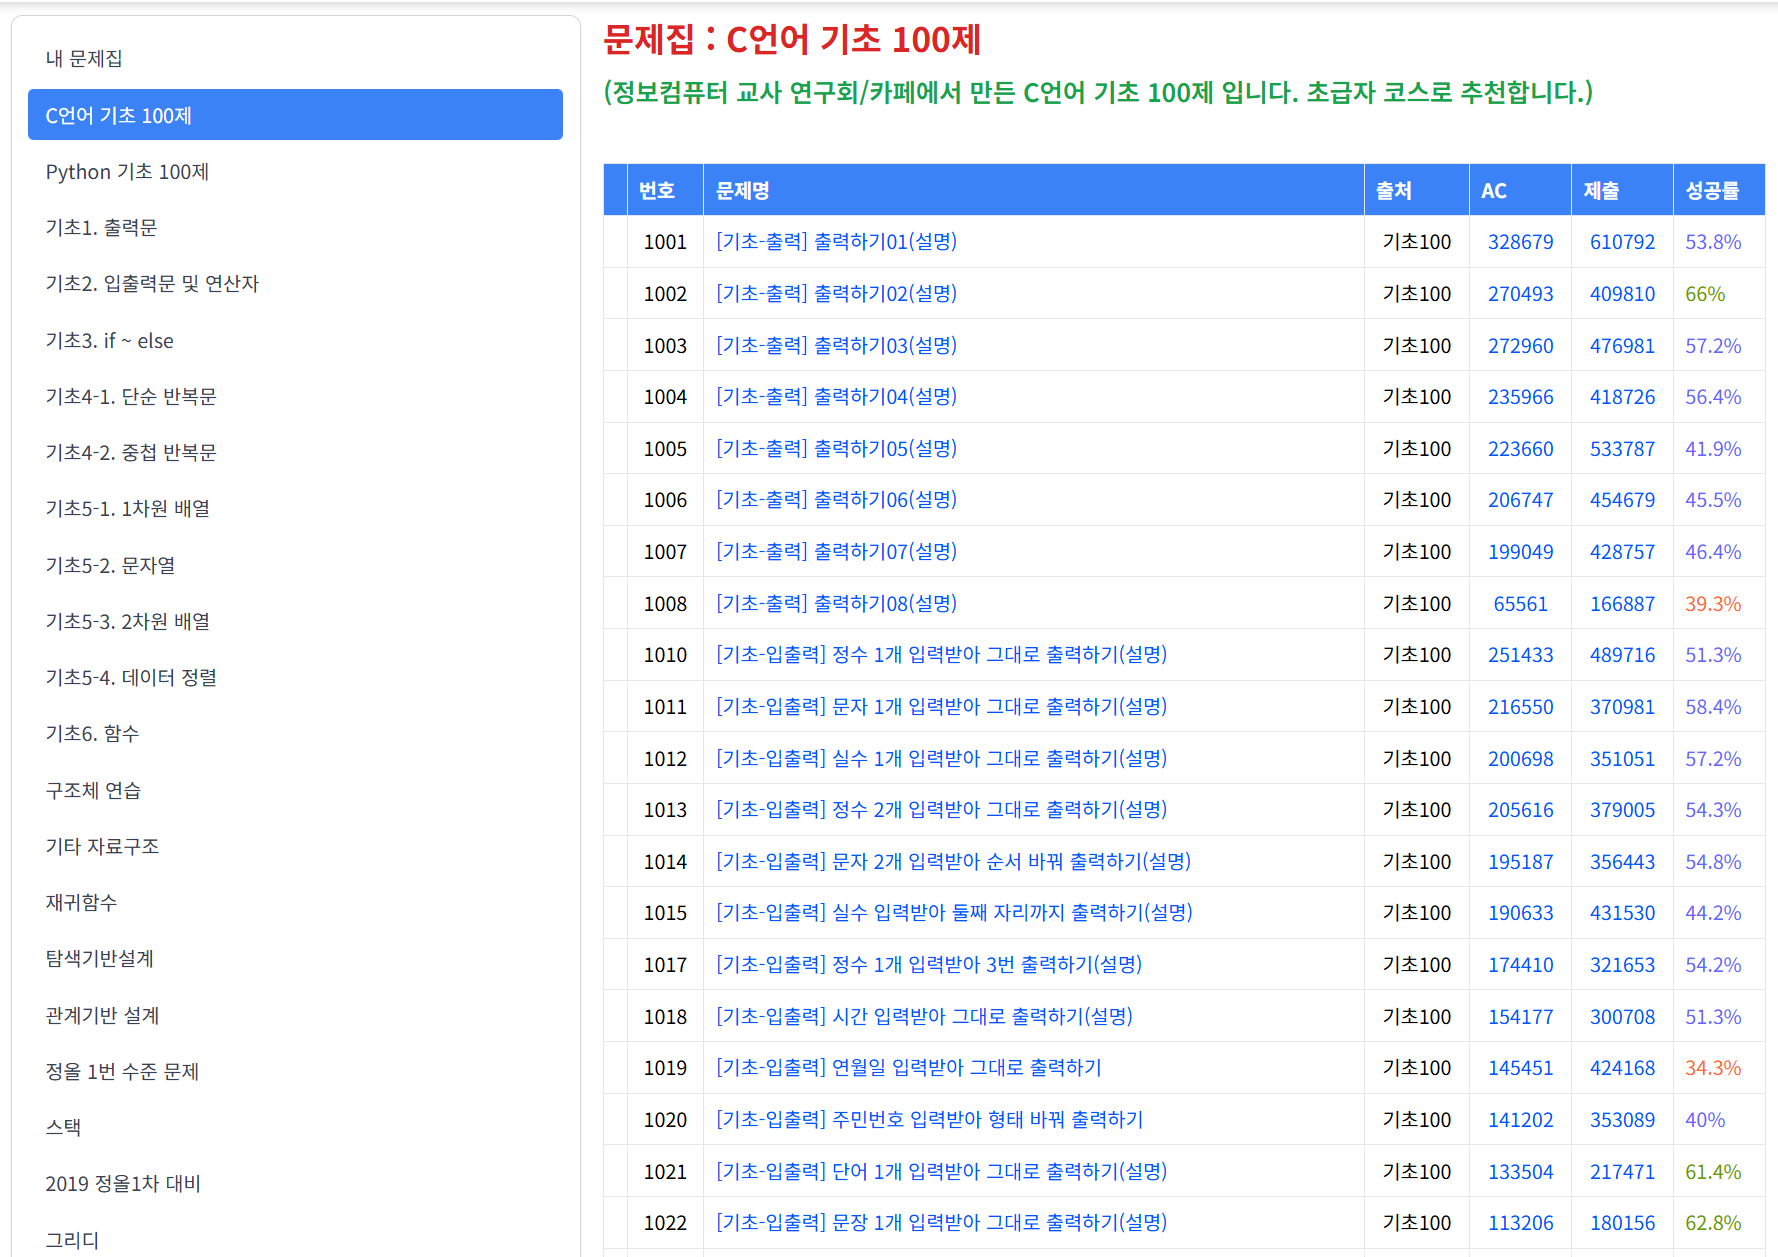Open the '스택' sidebar category
The image size is (1778, 1257).
tap(63, 1128)
